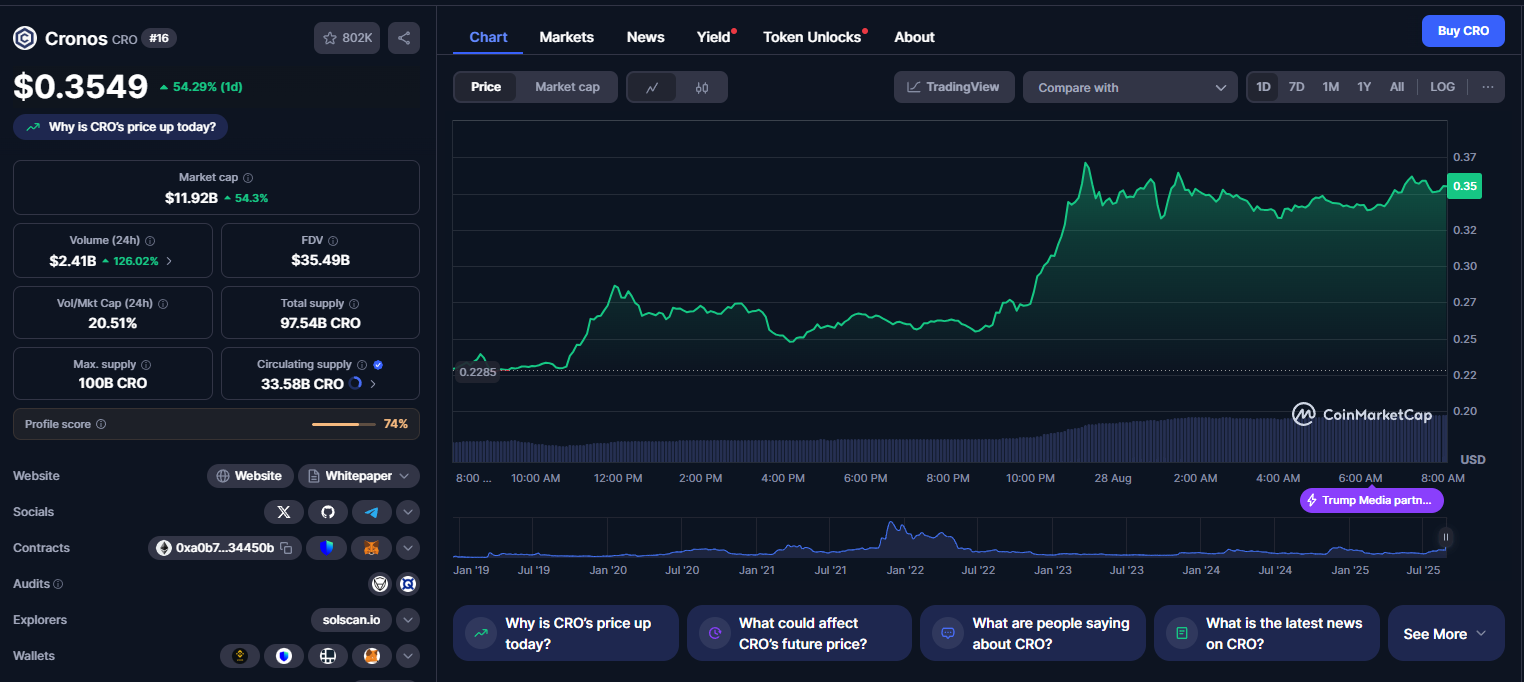Switch to the About tab
The width and height of the screenshot is (1524, 682).
(x=914, y=37)
